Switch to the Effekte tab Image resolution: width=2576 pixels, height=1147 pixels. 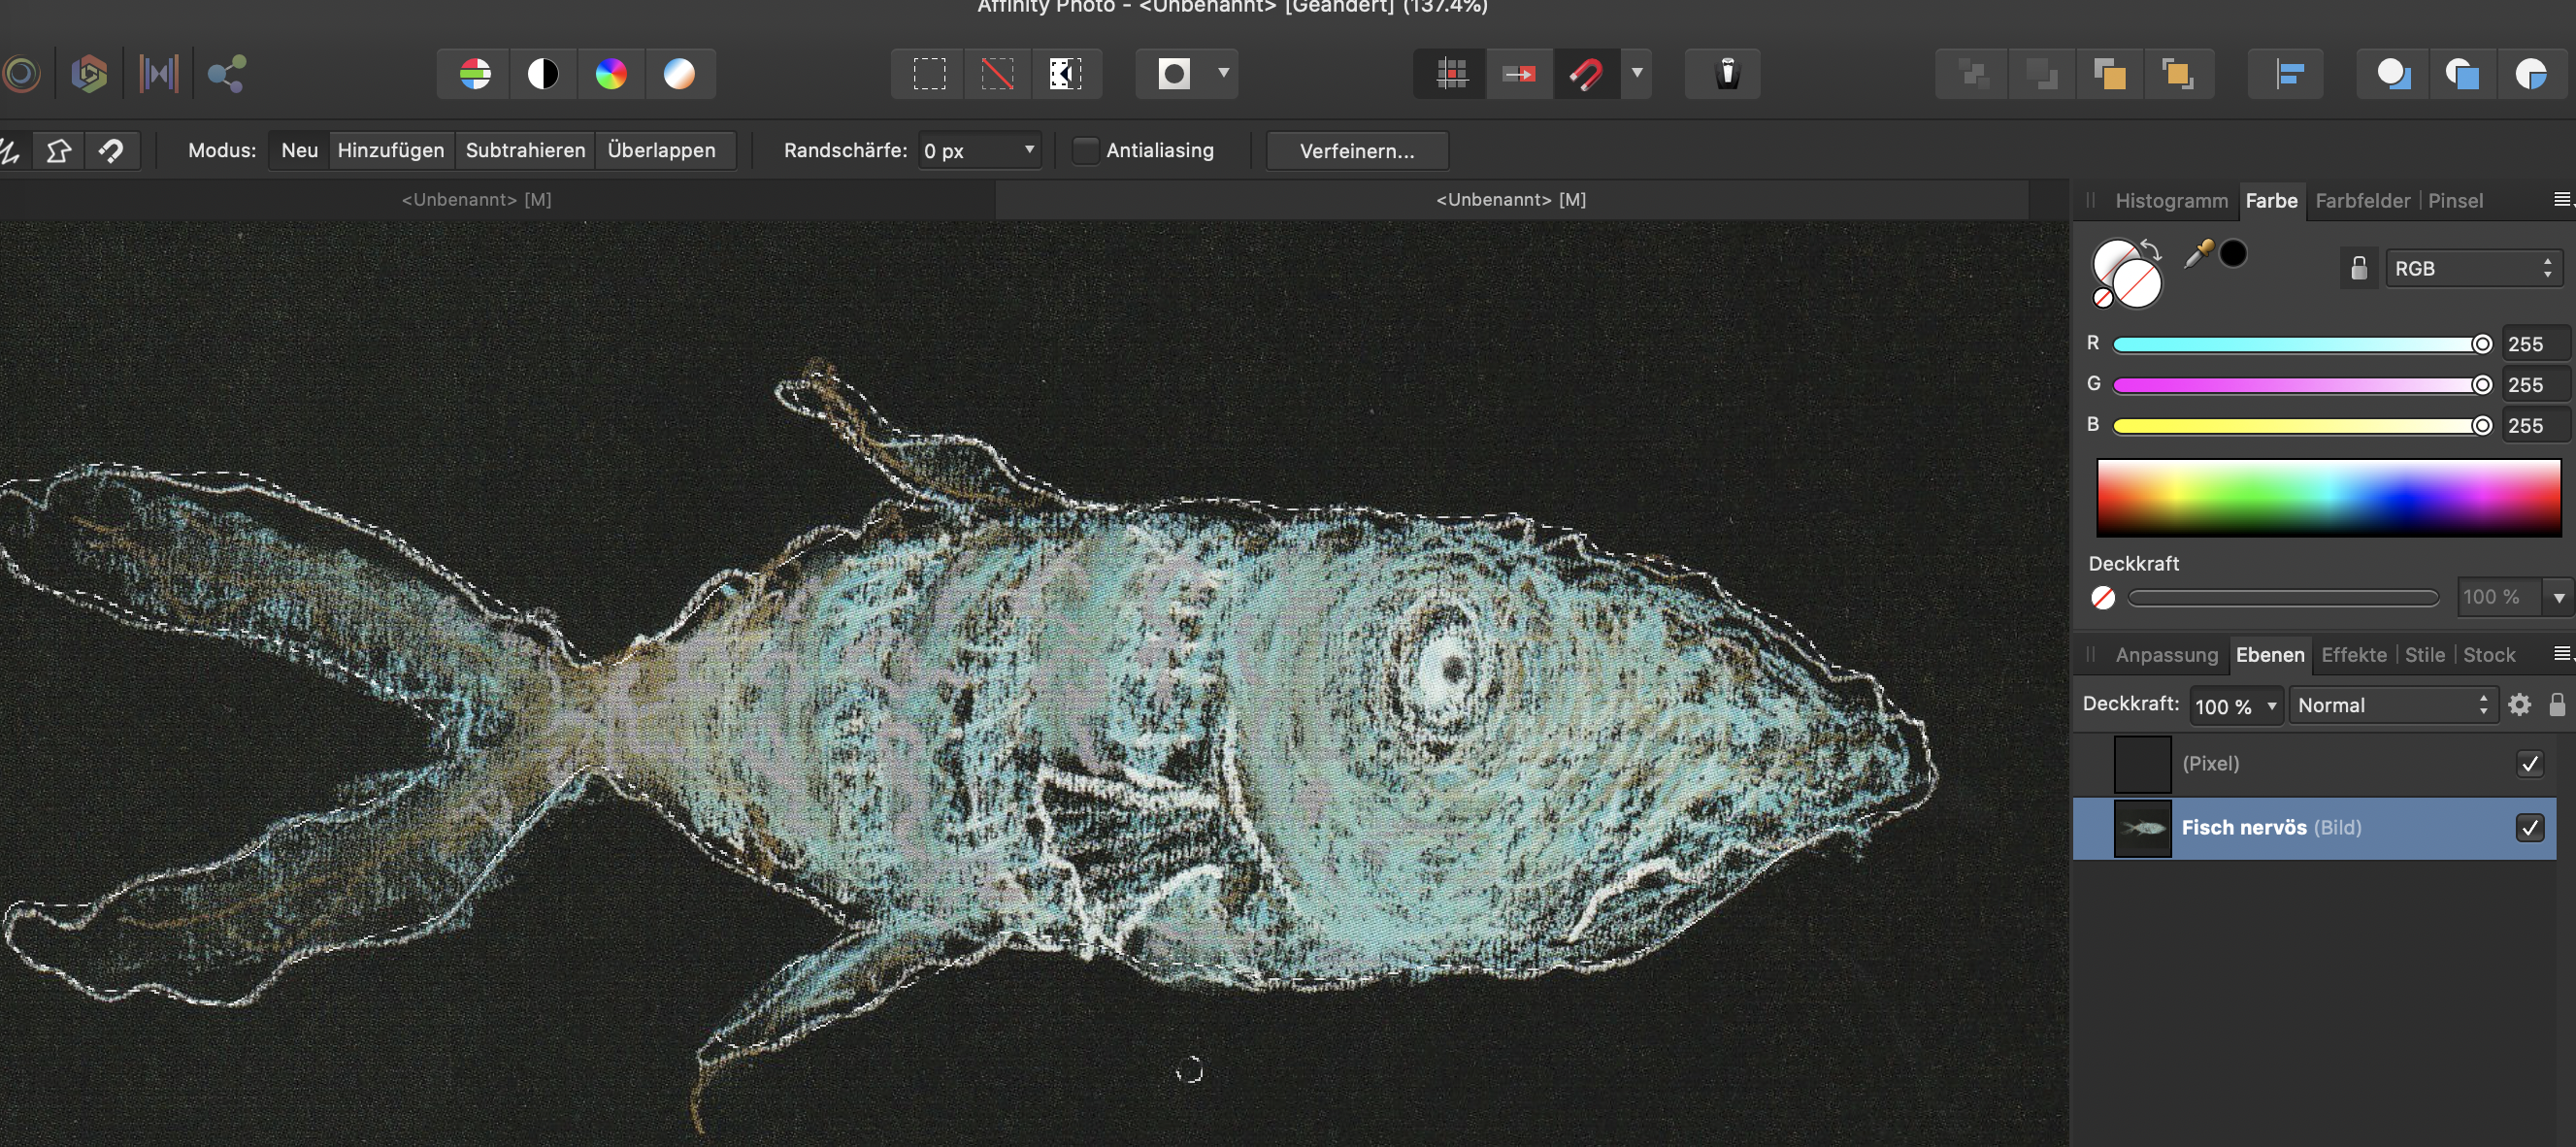click(2353, 655)
